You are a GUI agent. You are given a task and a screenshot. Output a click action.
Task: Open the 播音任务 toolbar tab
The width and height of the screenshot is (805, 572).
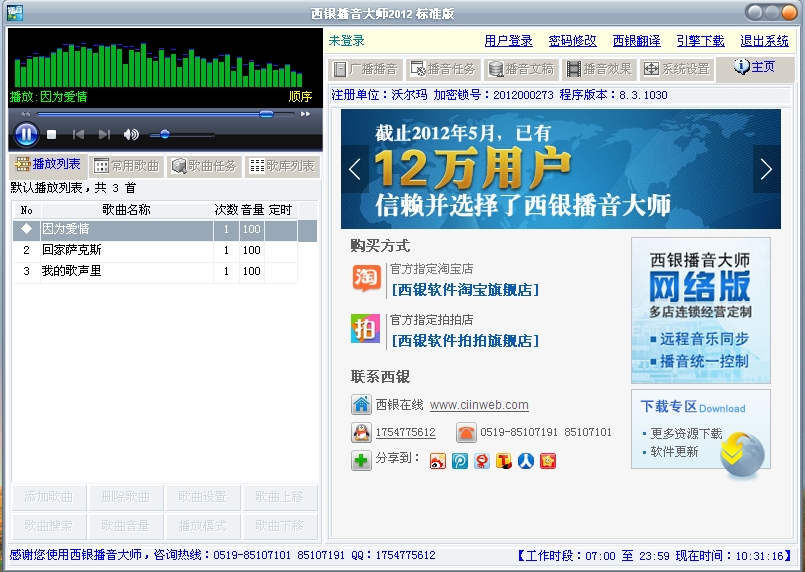click(x=443, y=69)
